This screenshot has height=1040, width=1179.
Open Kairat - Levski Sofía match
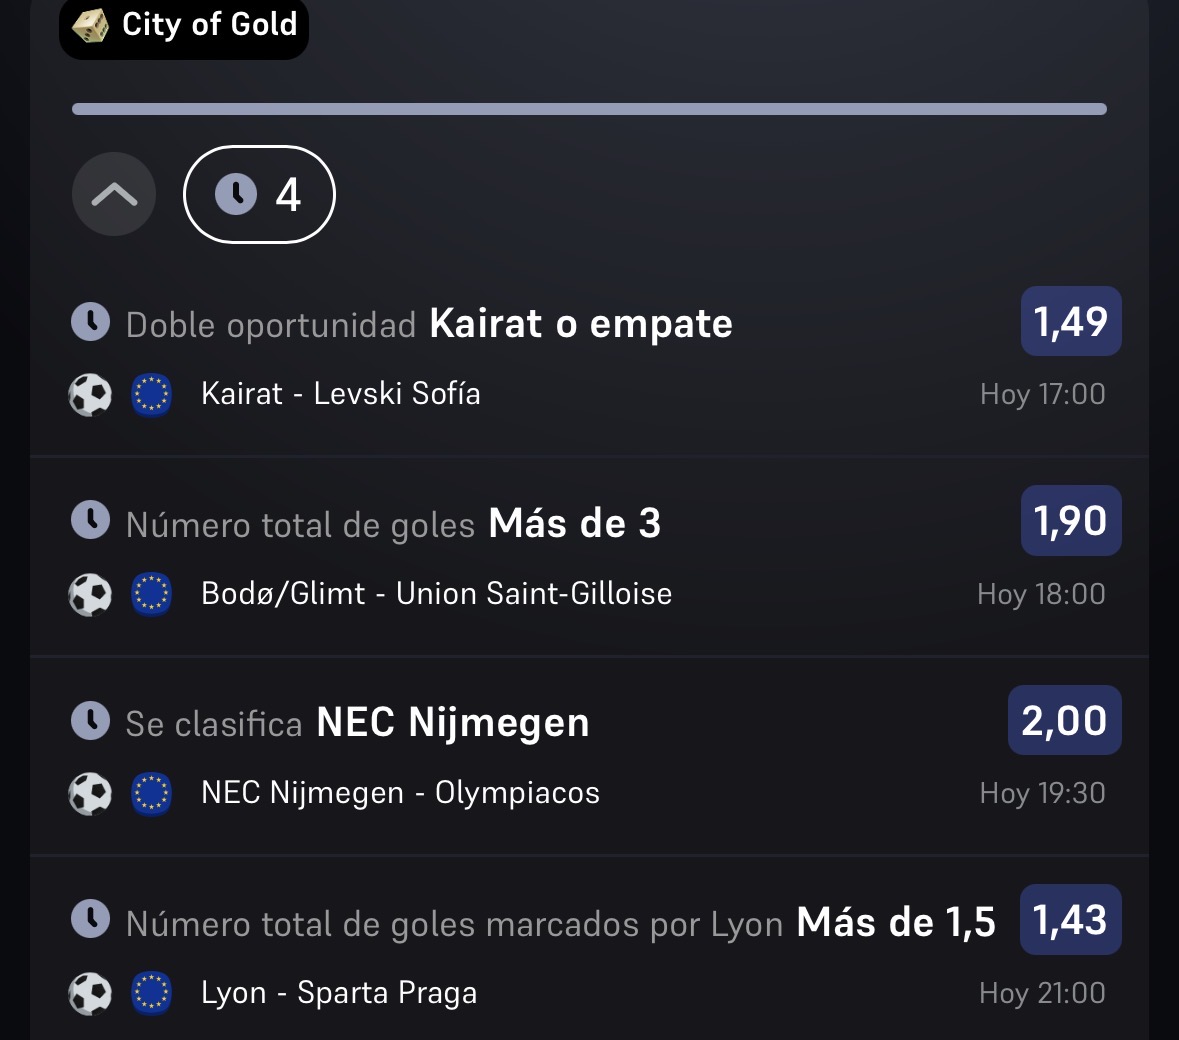coord(341,393)
